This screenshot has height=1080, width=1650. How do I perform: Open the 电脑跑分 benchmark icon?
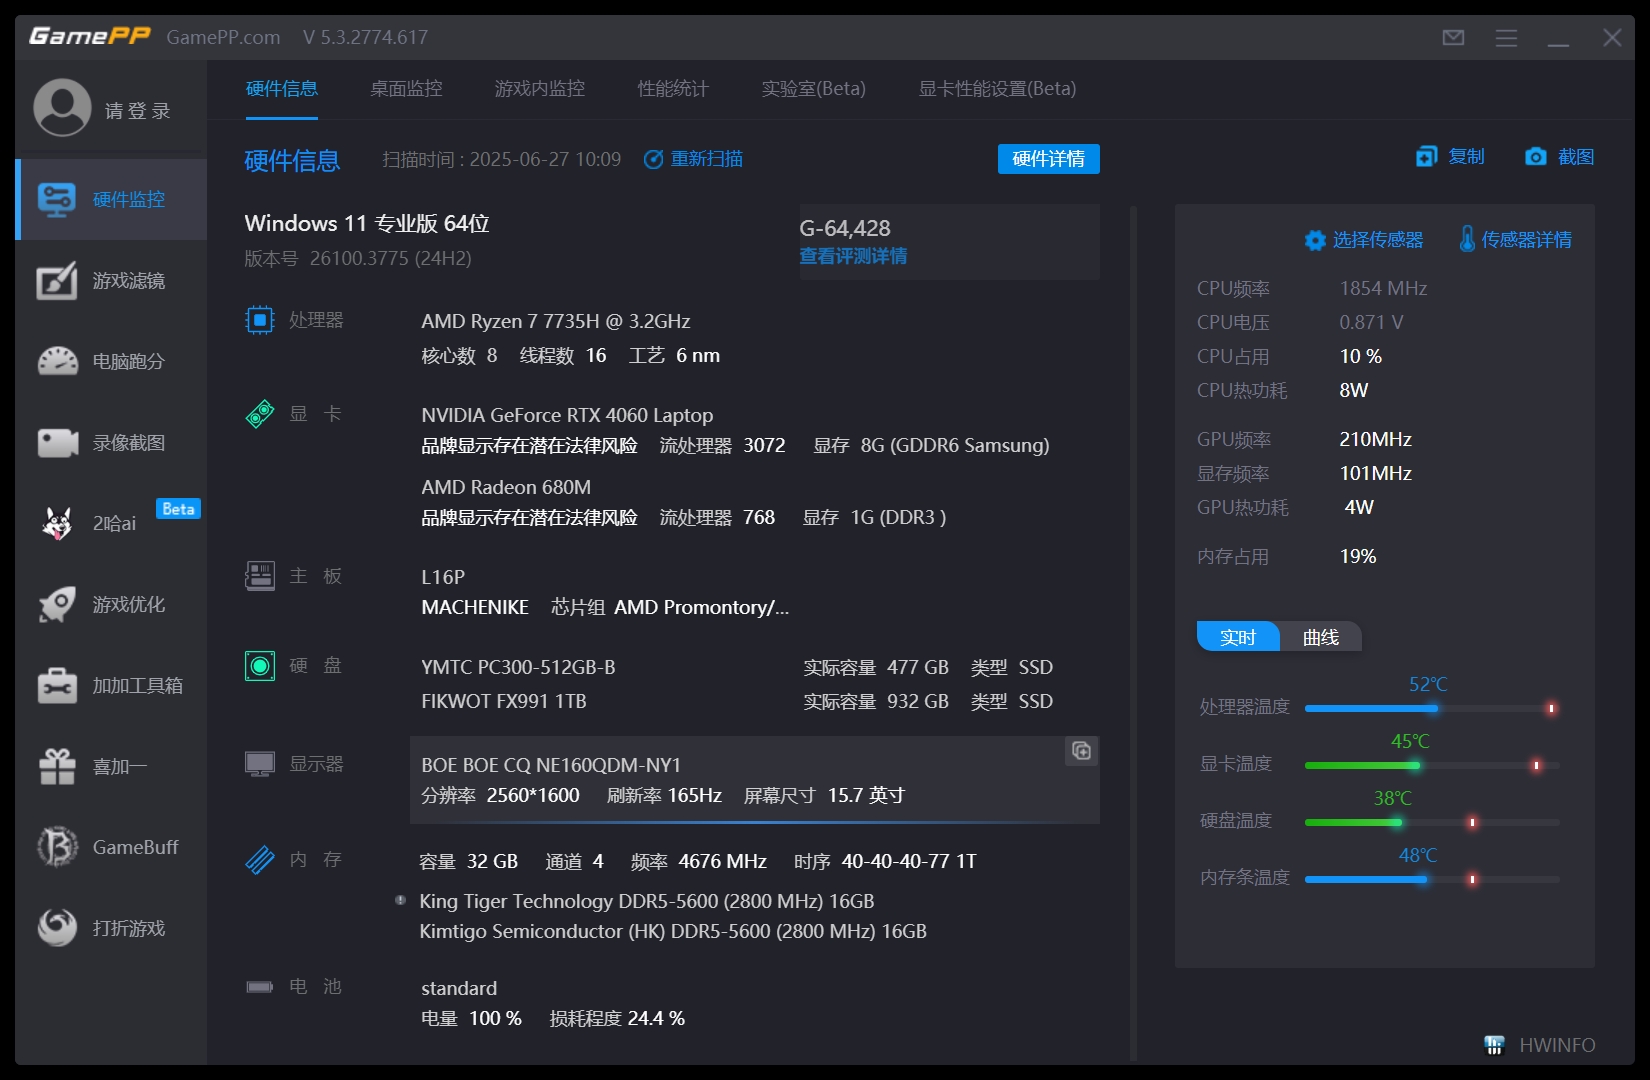pyautogui.click(x=57, y=362)
